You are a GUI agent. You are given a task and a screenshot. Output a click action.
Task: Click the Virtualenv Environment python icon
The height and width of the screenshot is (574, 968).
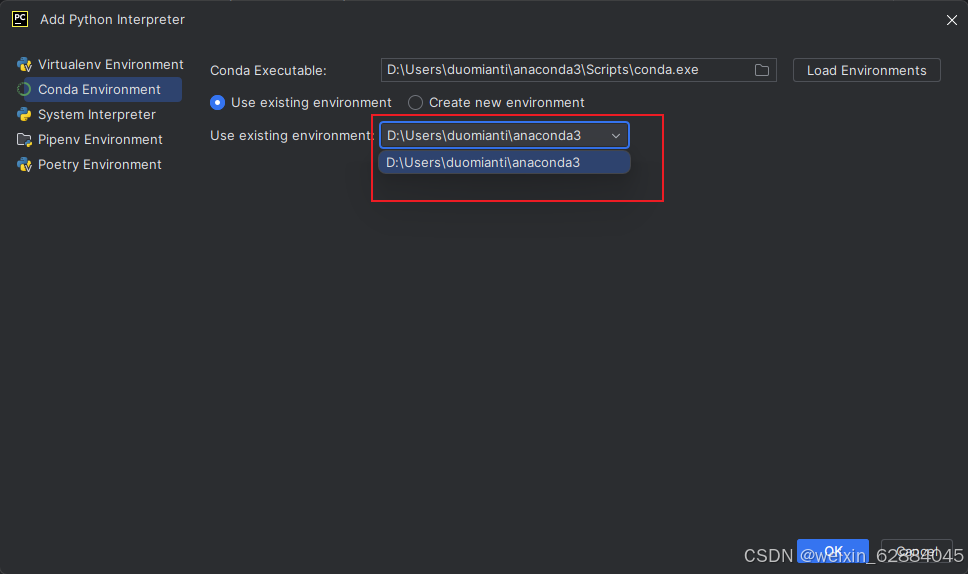click(x=24, y=64)
